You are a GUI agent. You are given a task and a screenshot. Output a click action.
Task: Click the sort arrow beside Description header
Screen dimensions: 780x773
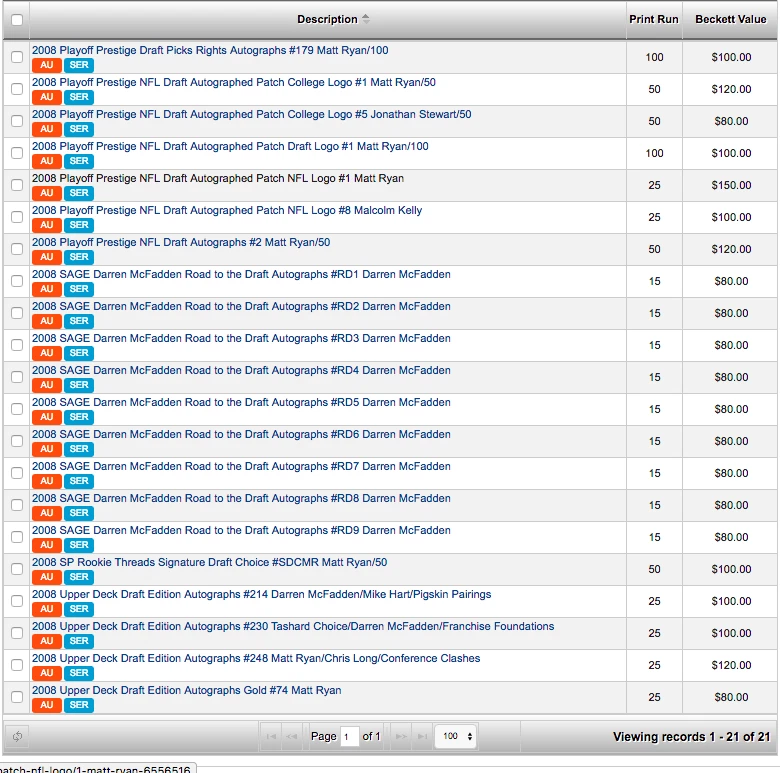click(x=366, y=19)
